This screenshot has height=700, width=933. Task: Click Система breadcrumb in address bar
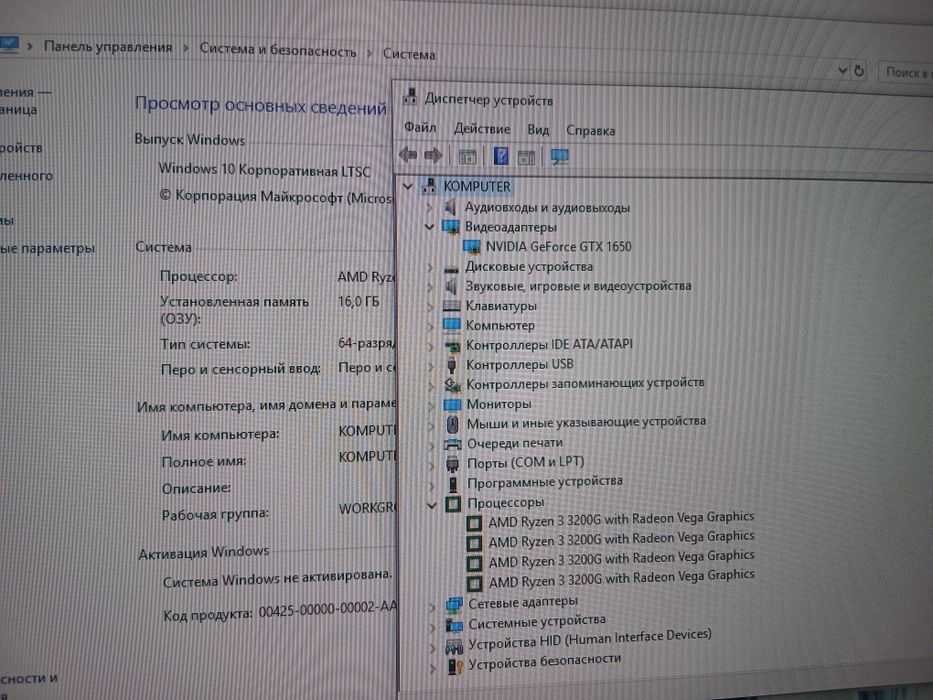[x=409, y=54]
